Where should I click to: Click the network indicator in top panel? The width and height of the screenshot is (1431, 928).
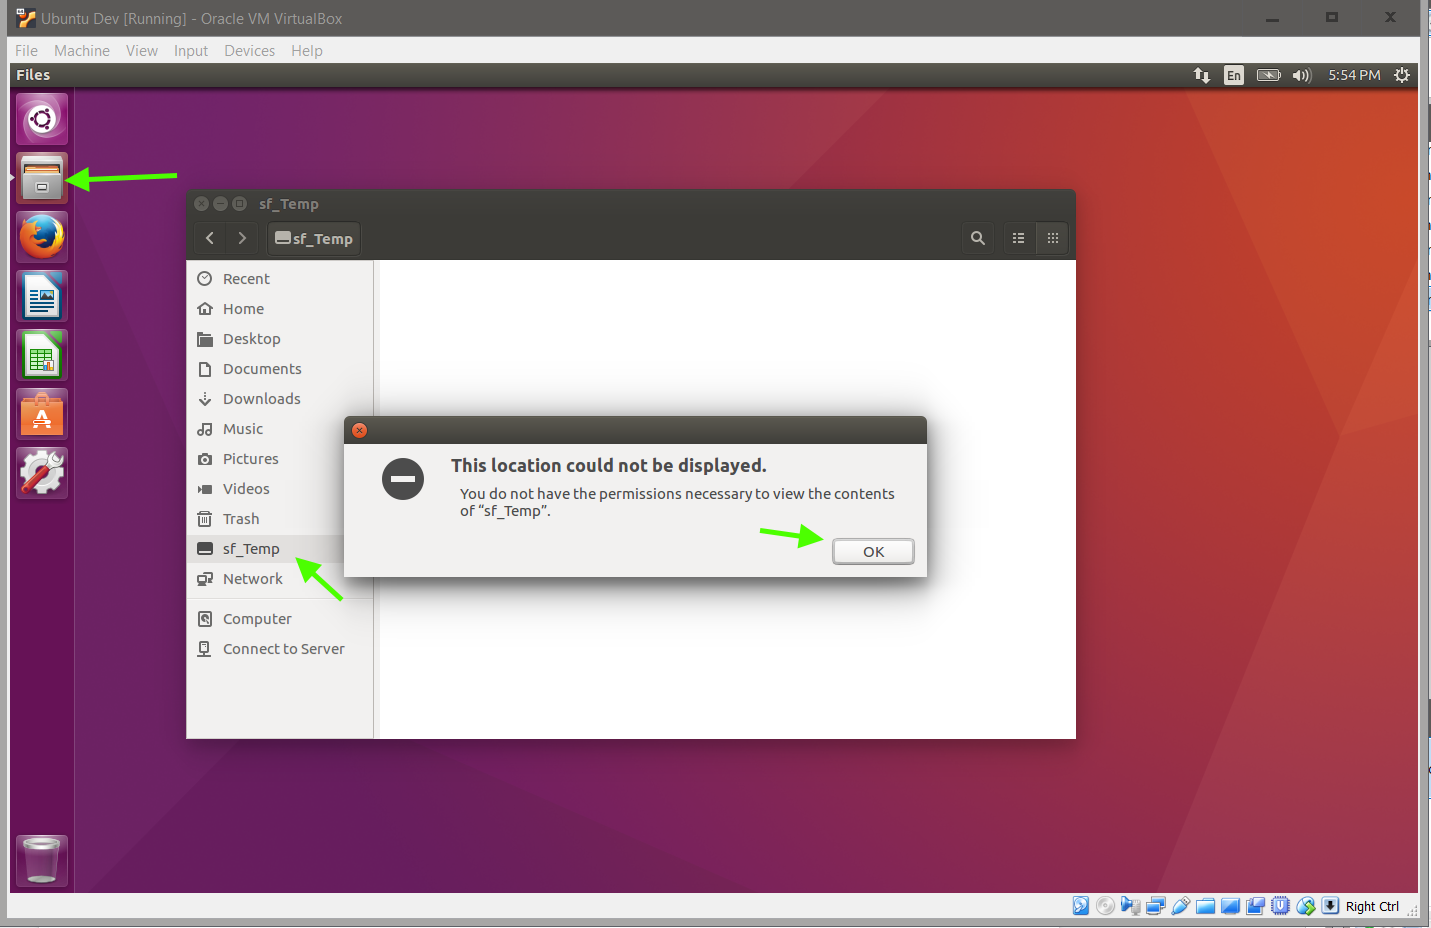[1202, 75]
